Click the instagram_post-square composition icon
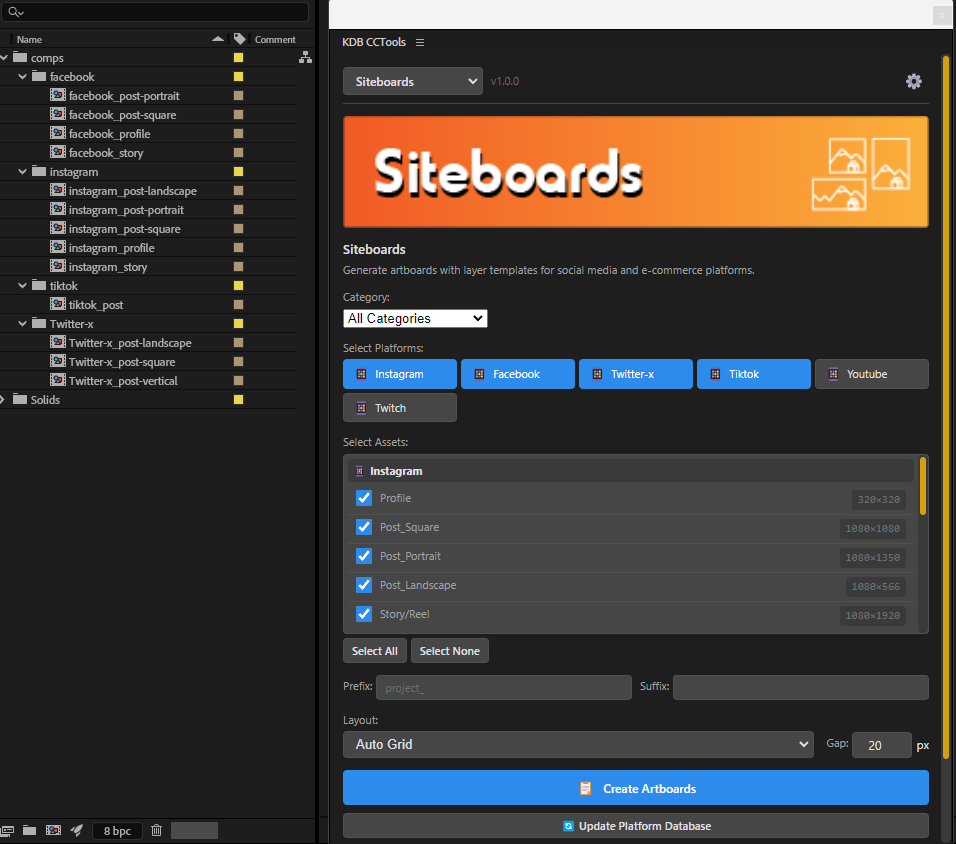956x844 pixels. pyautogui.click(x=58, y=229)
